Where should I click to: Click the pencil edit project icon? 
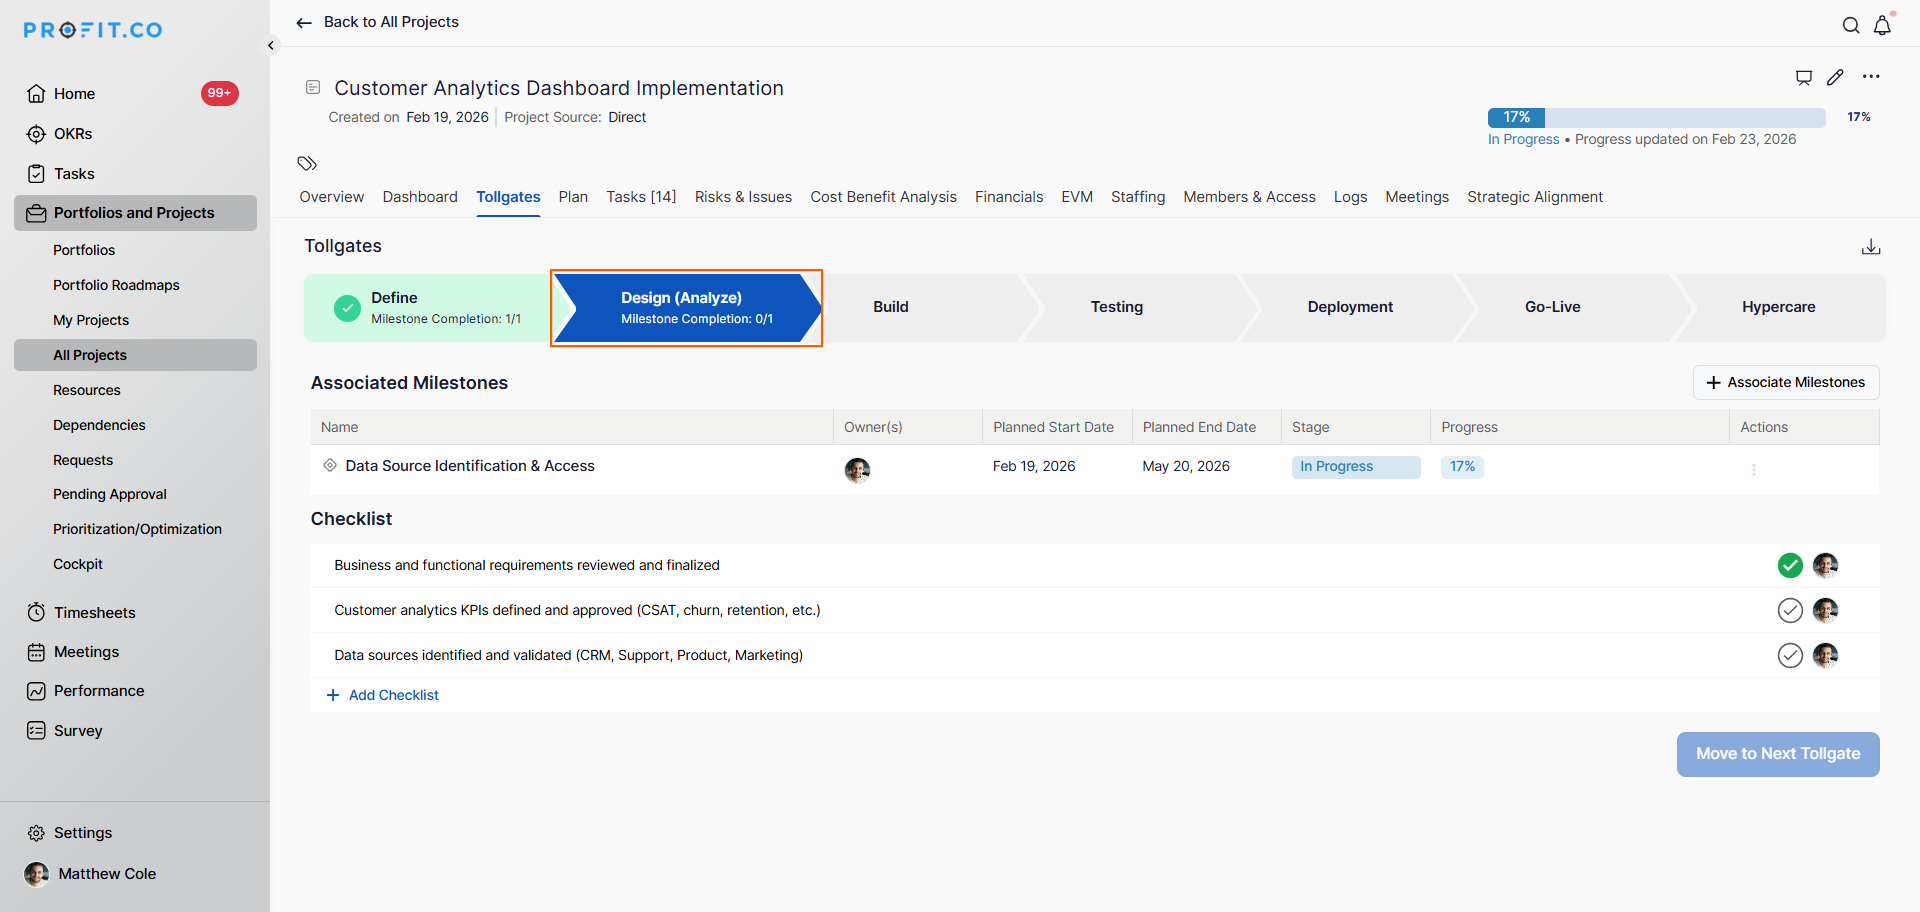point(1835,77)
